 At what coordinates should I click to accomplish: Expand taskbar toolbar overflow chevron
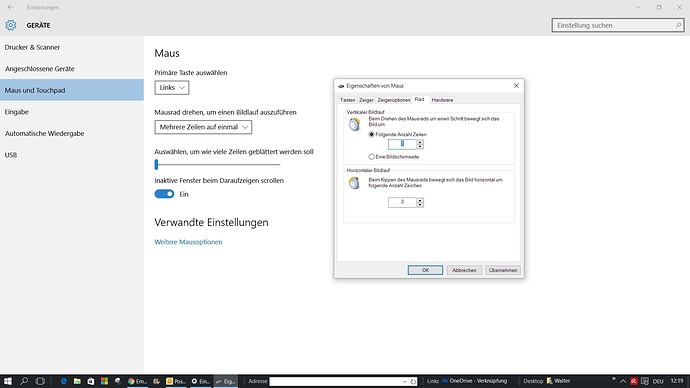613,379
